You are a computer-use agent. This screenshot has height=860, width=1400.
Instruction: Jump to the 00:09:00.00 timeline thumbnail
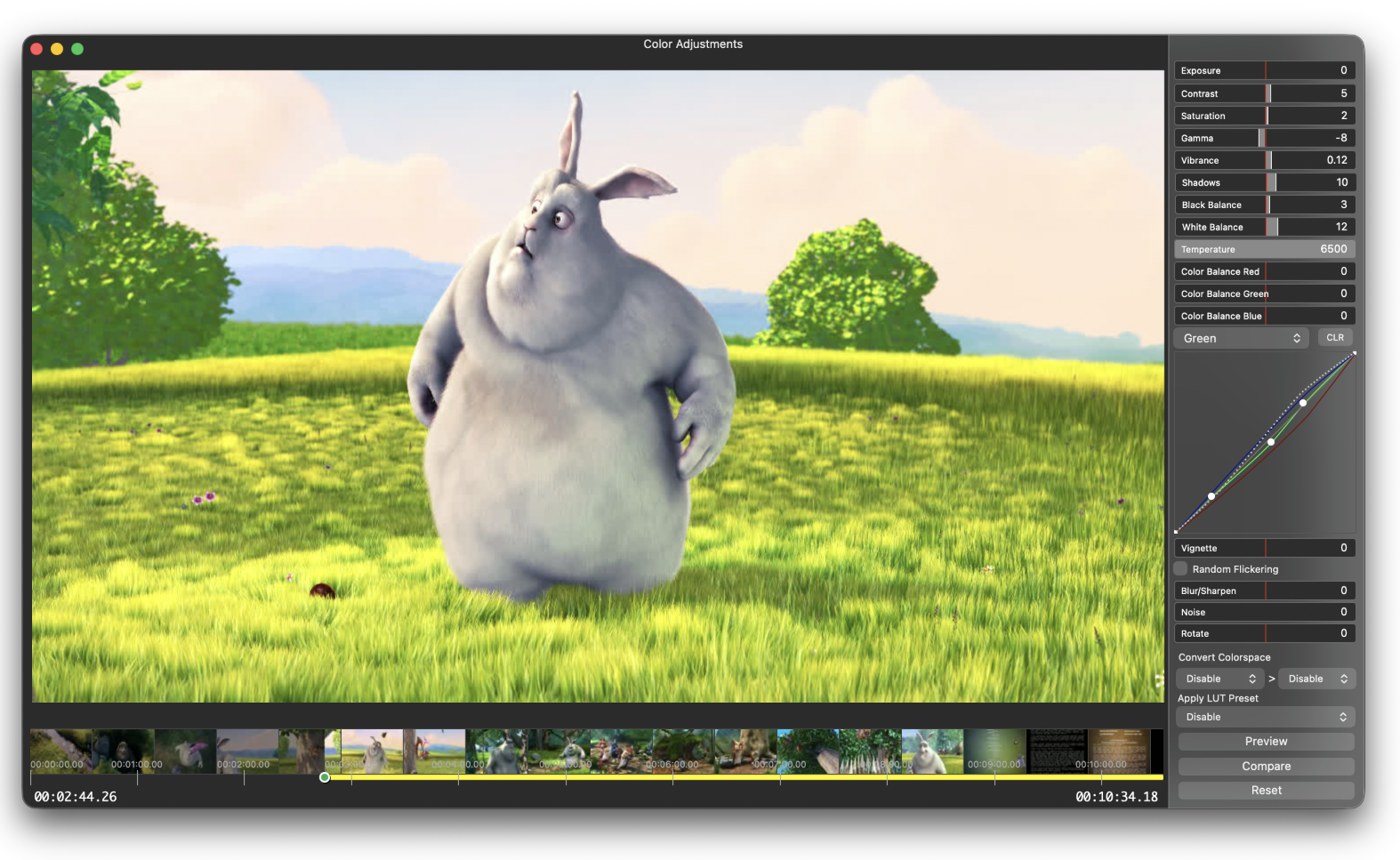tap(994, 751)
